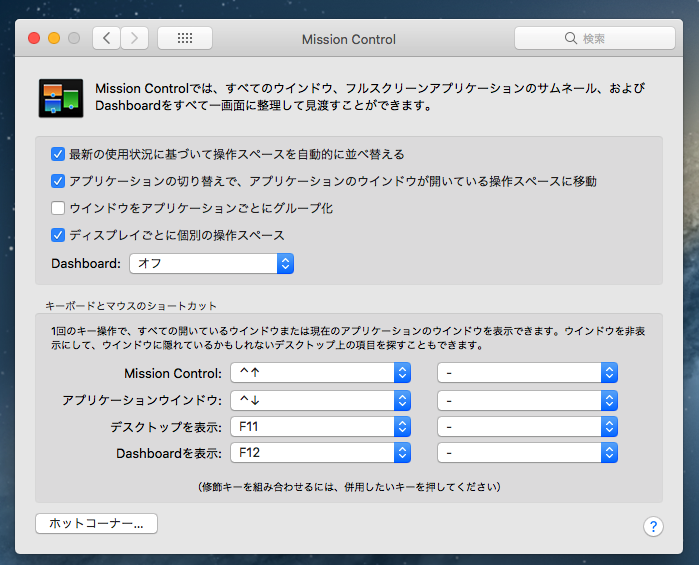Viewport: 699px width, 565px height.
Task: Click the yellow minimize window button
Action: pyautogui.click(x=54, y=38)
